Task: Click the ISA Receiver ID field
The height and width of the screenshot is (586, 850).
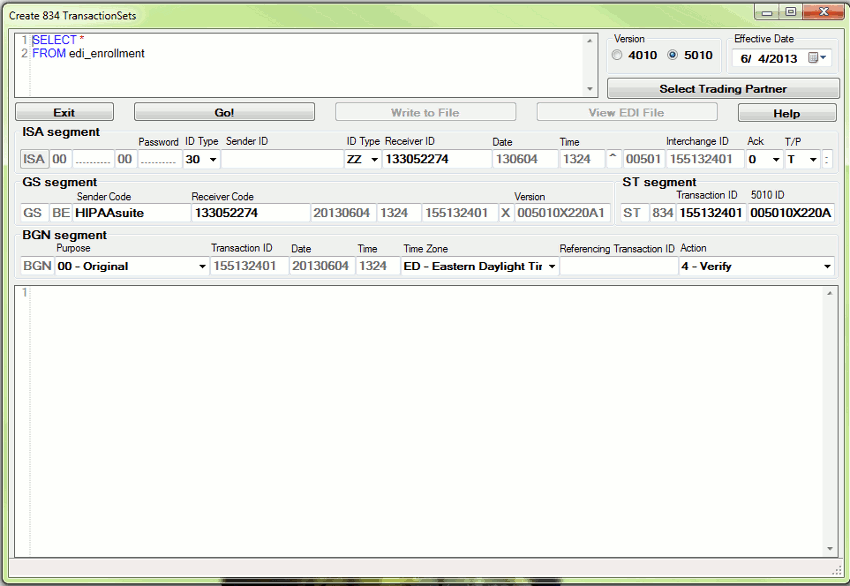Action: [x=435, y=160]
